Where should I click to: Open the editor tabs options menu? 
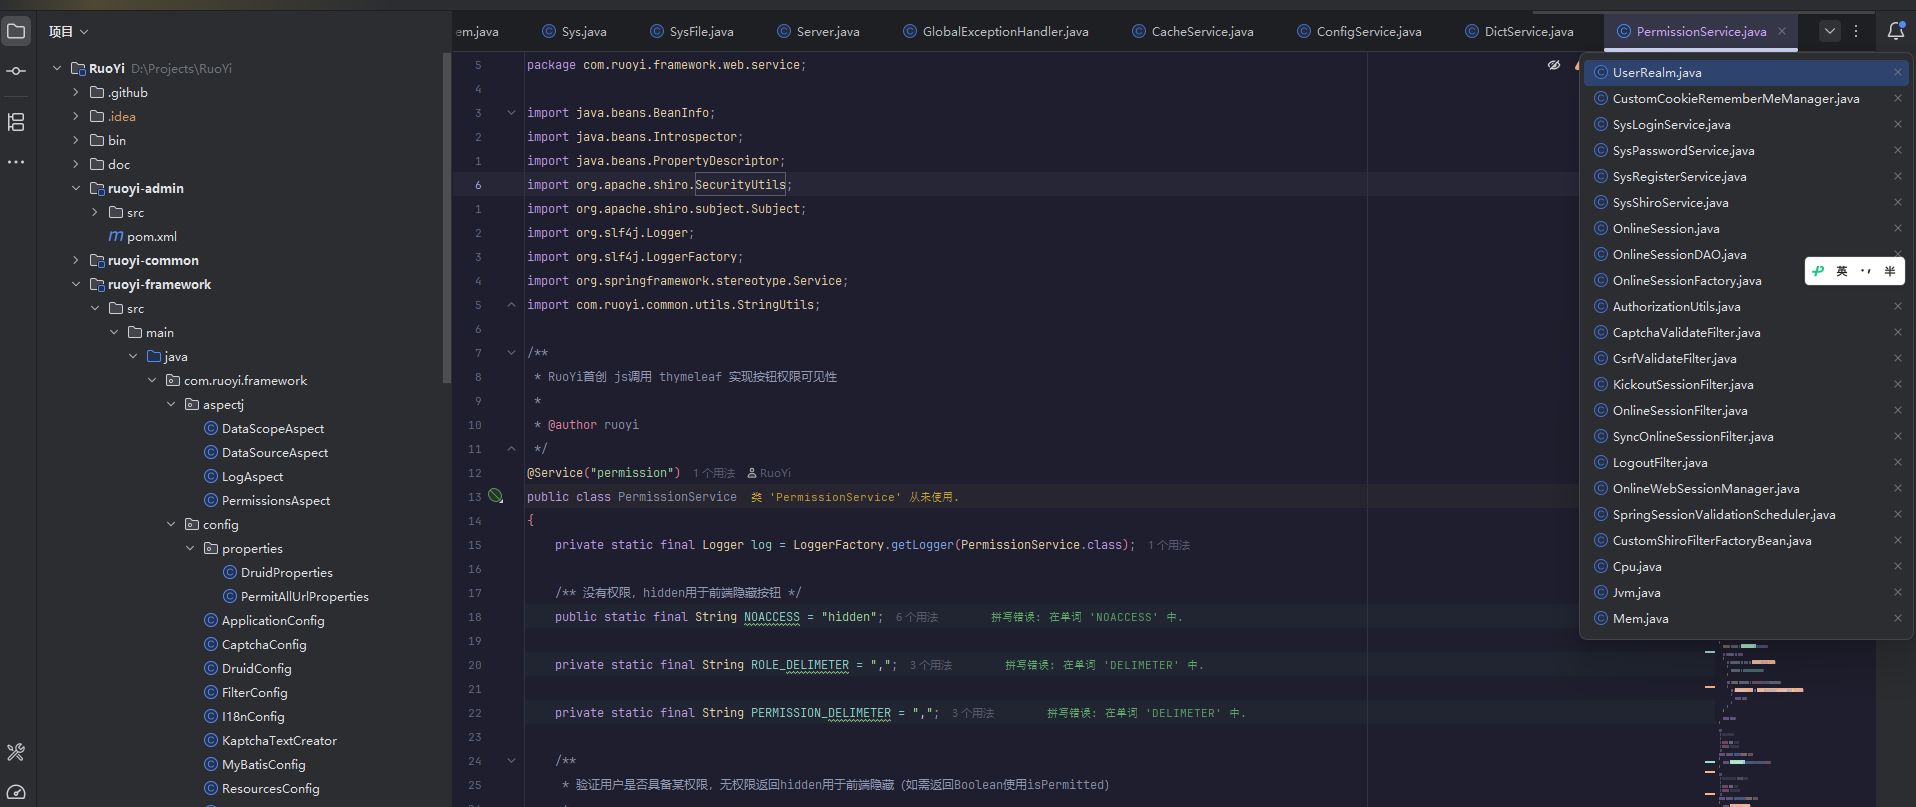tap(1856, 31)
